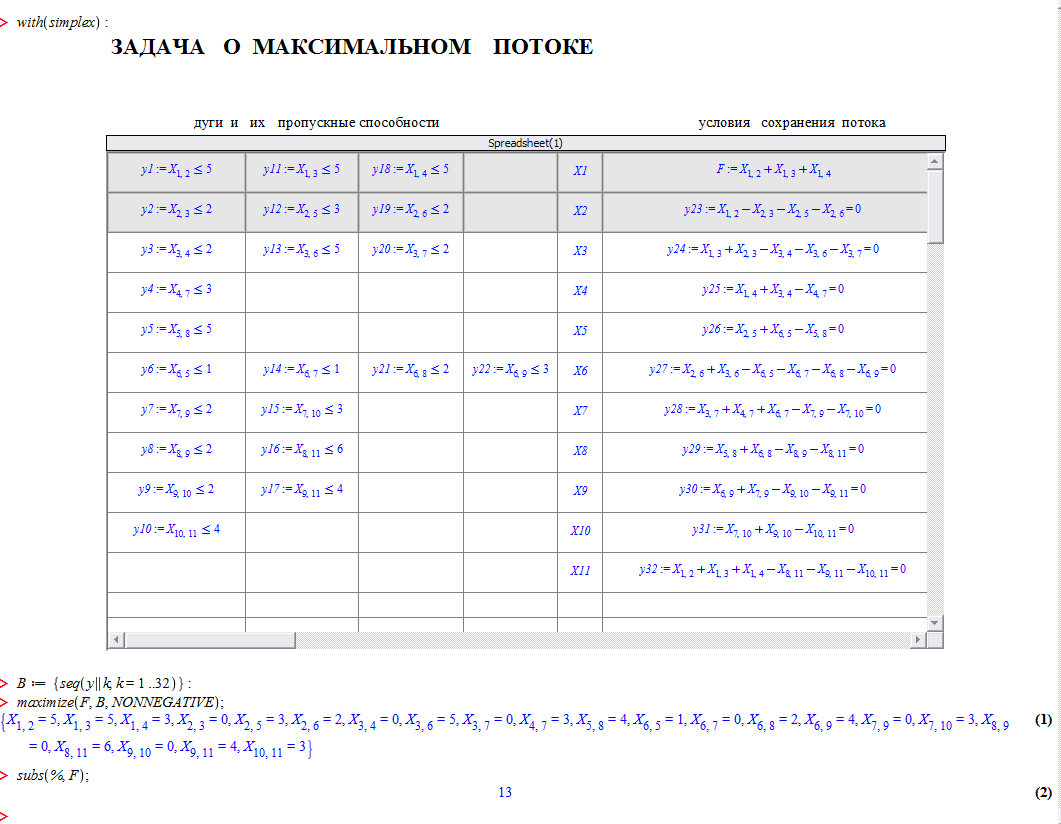The width and height of the screenshot is (1061, 824).
Task: Click the output result 13
Action: (x=505, y=792)
